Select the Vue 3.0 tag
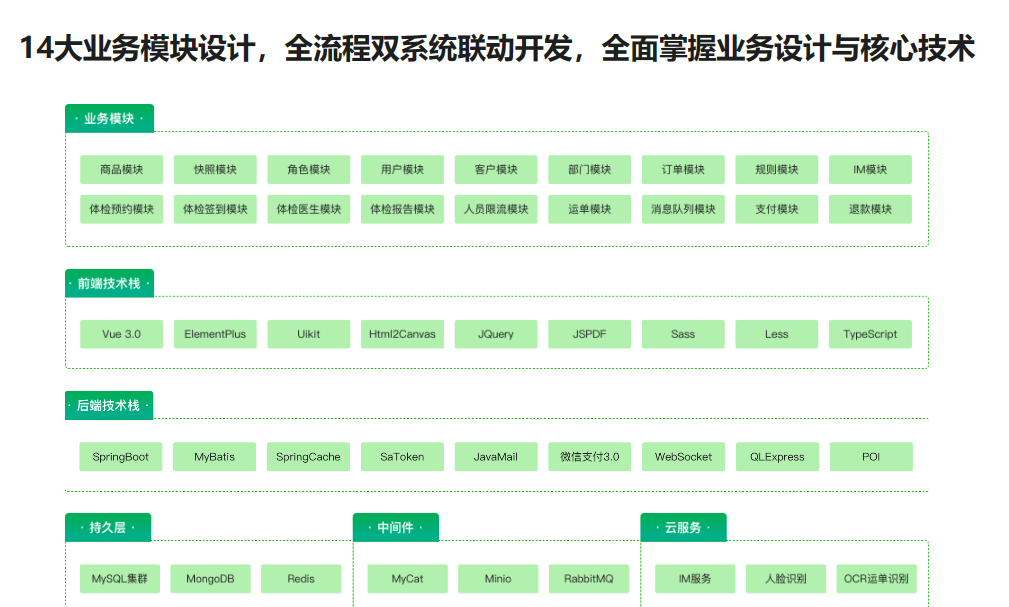Screen dimensions: 1009x607 coord(121,334)
